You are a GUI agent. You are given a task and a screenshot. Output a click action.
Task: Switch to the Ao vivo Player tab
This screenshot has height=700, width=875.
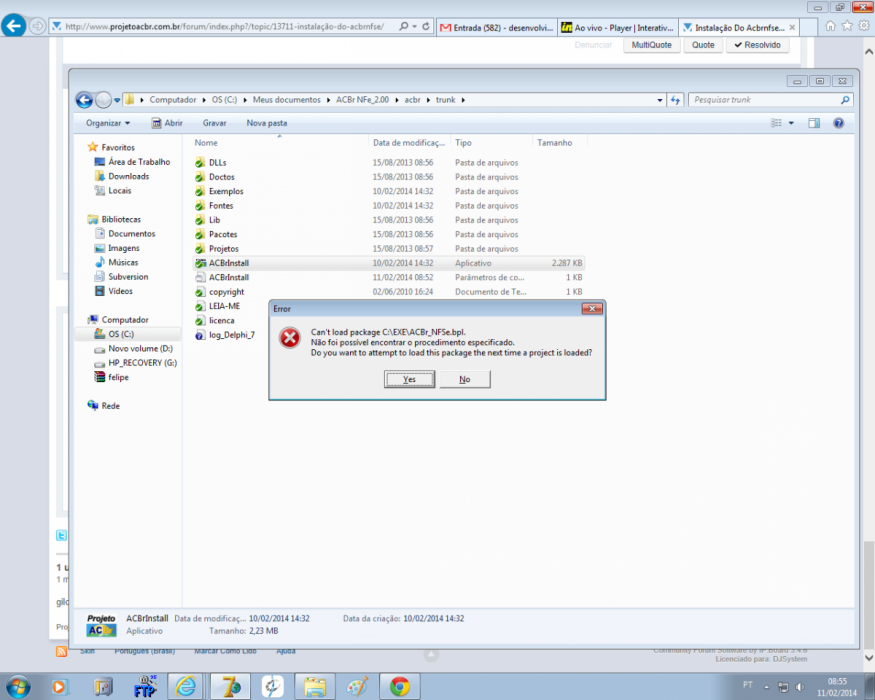click(x=617, y=27)
